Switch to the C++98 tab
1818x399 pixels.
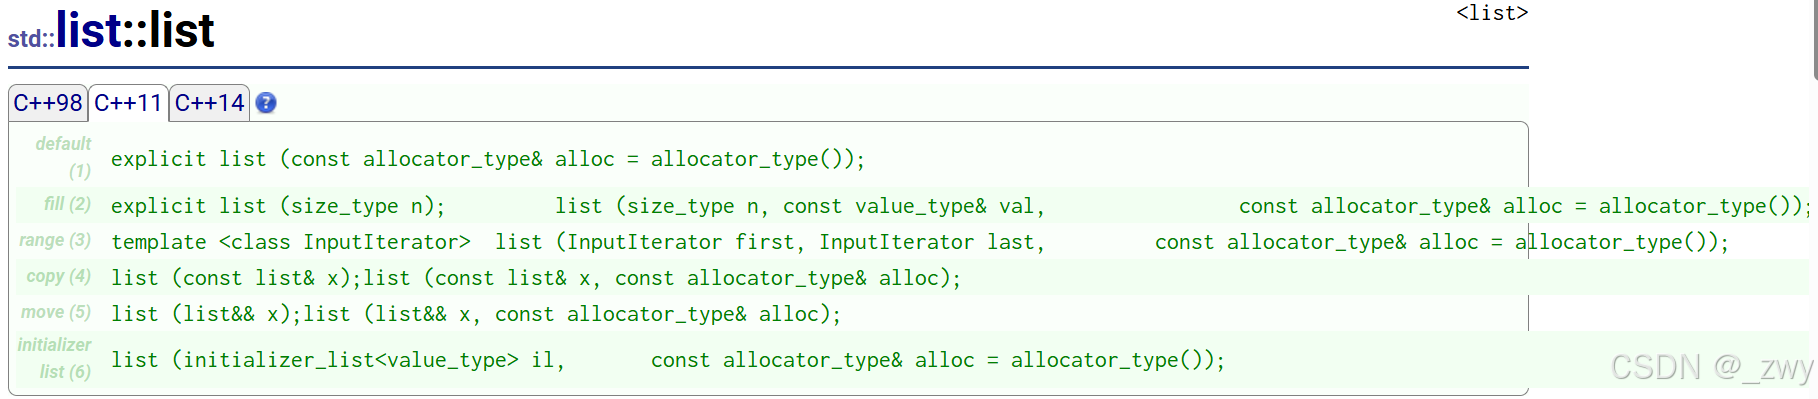pyautogui.click(x=48, y=103)
